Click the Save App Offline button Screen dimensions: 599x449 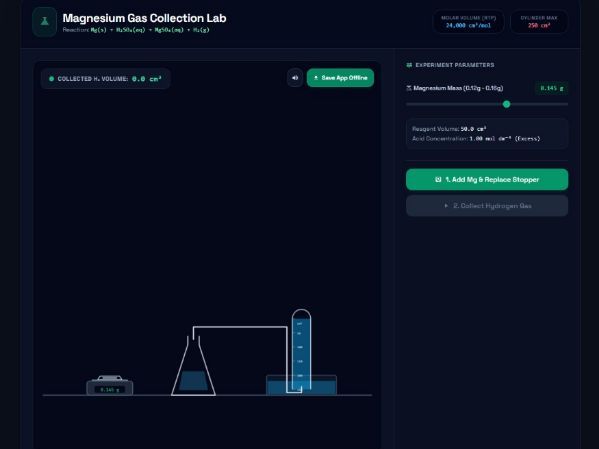(x=340, y=78)
